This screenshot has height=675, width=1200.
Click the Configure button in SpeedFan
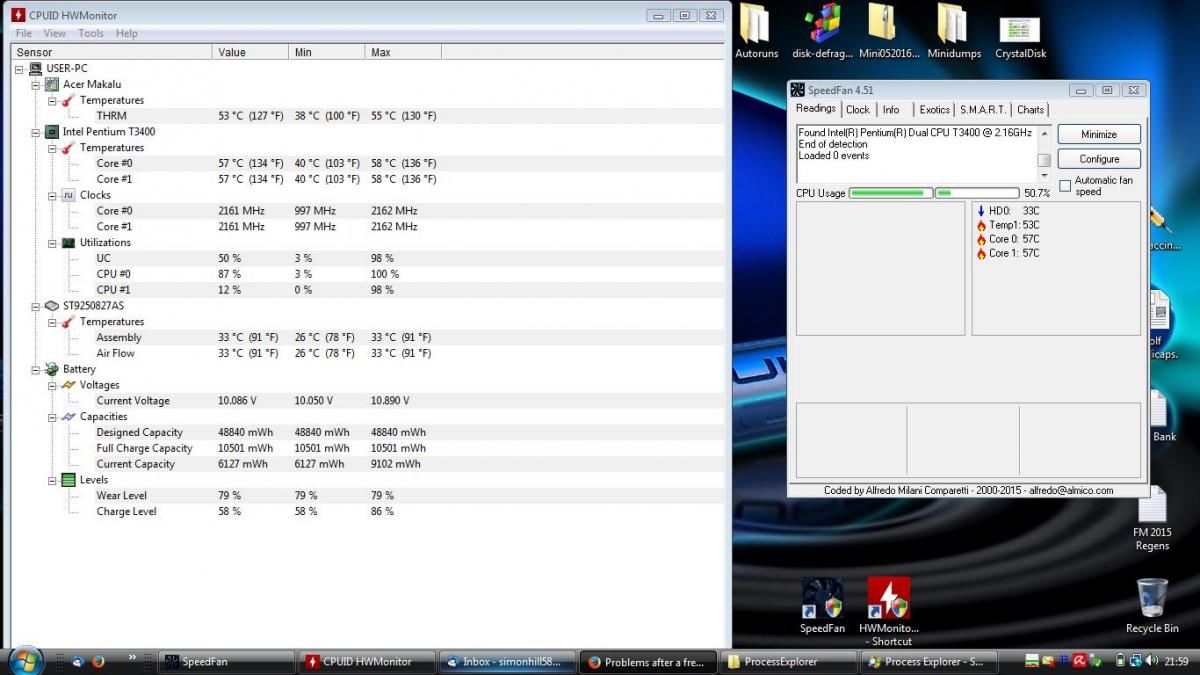1098,159
